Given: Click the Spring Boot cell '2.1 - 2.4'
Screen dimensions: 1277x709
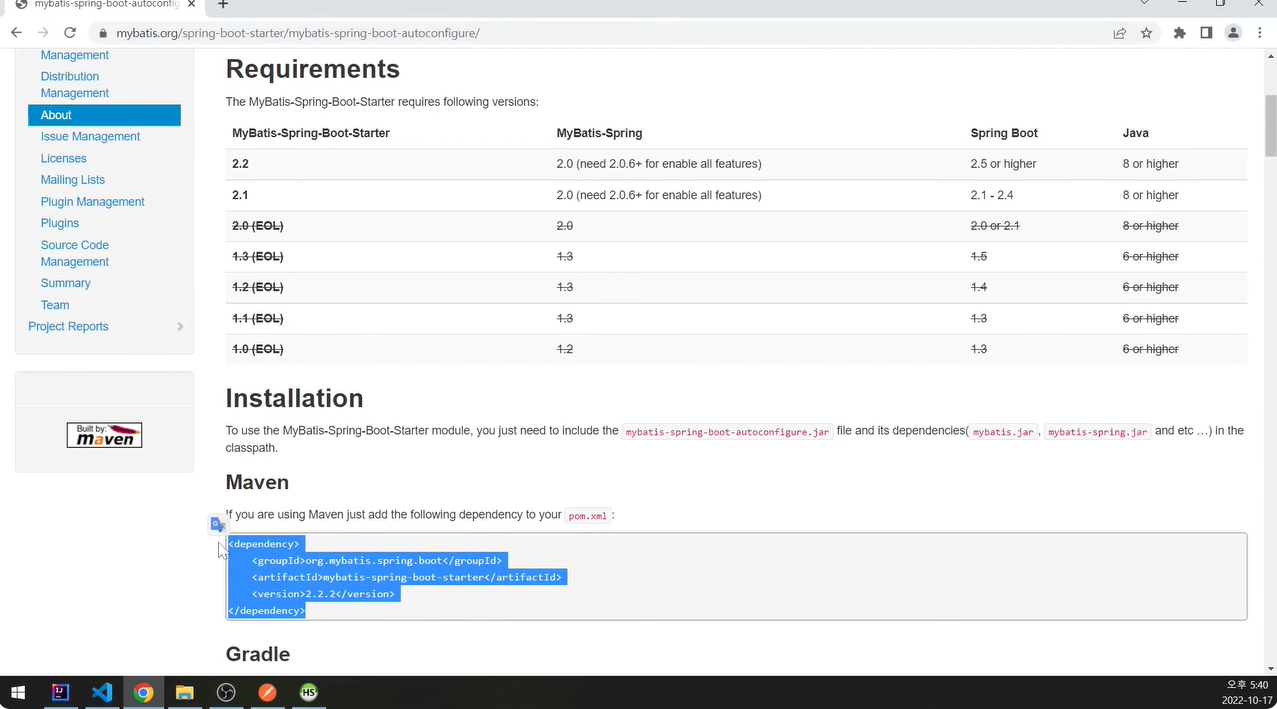Looking at the screenshot, I should pyautogui.click(x=992, y=195).
